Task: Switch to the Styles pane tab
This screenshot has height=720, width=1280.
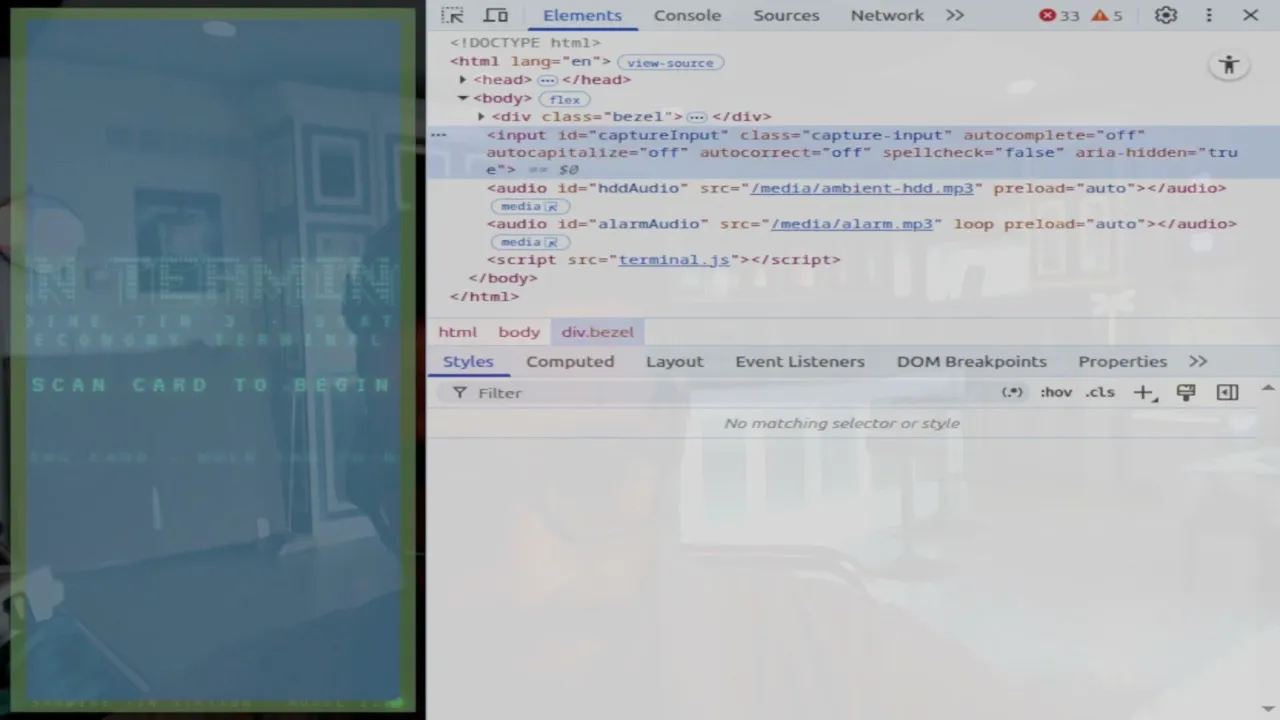Action: tap(468, 361)
